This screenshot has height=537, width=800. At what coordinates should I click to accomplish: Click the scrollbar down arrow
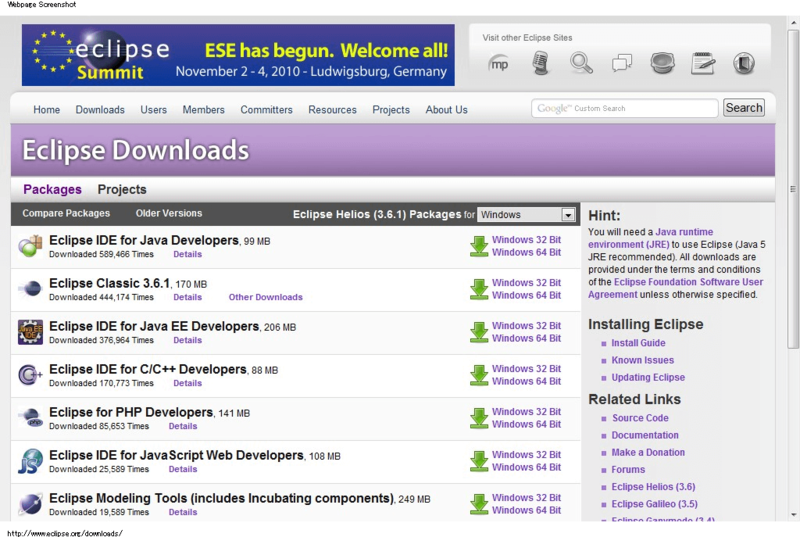point(793,515)
